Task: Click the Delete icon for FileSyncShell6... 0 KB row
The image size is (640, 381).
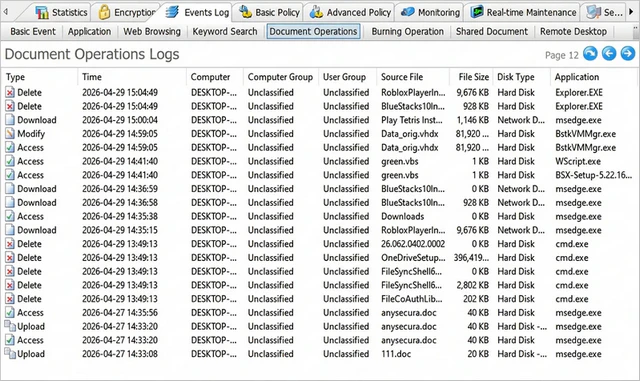Action: pos(10,272)
